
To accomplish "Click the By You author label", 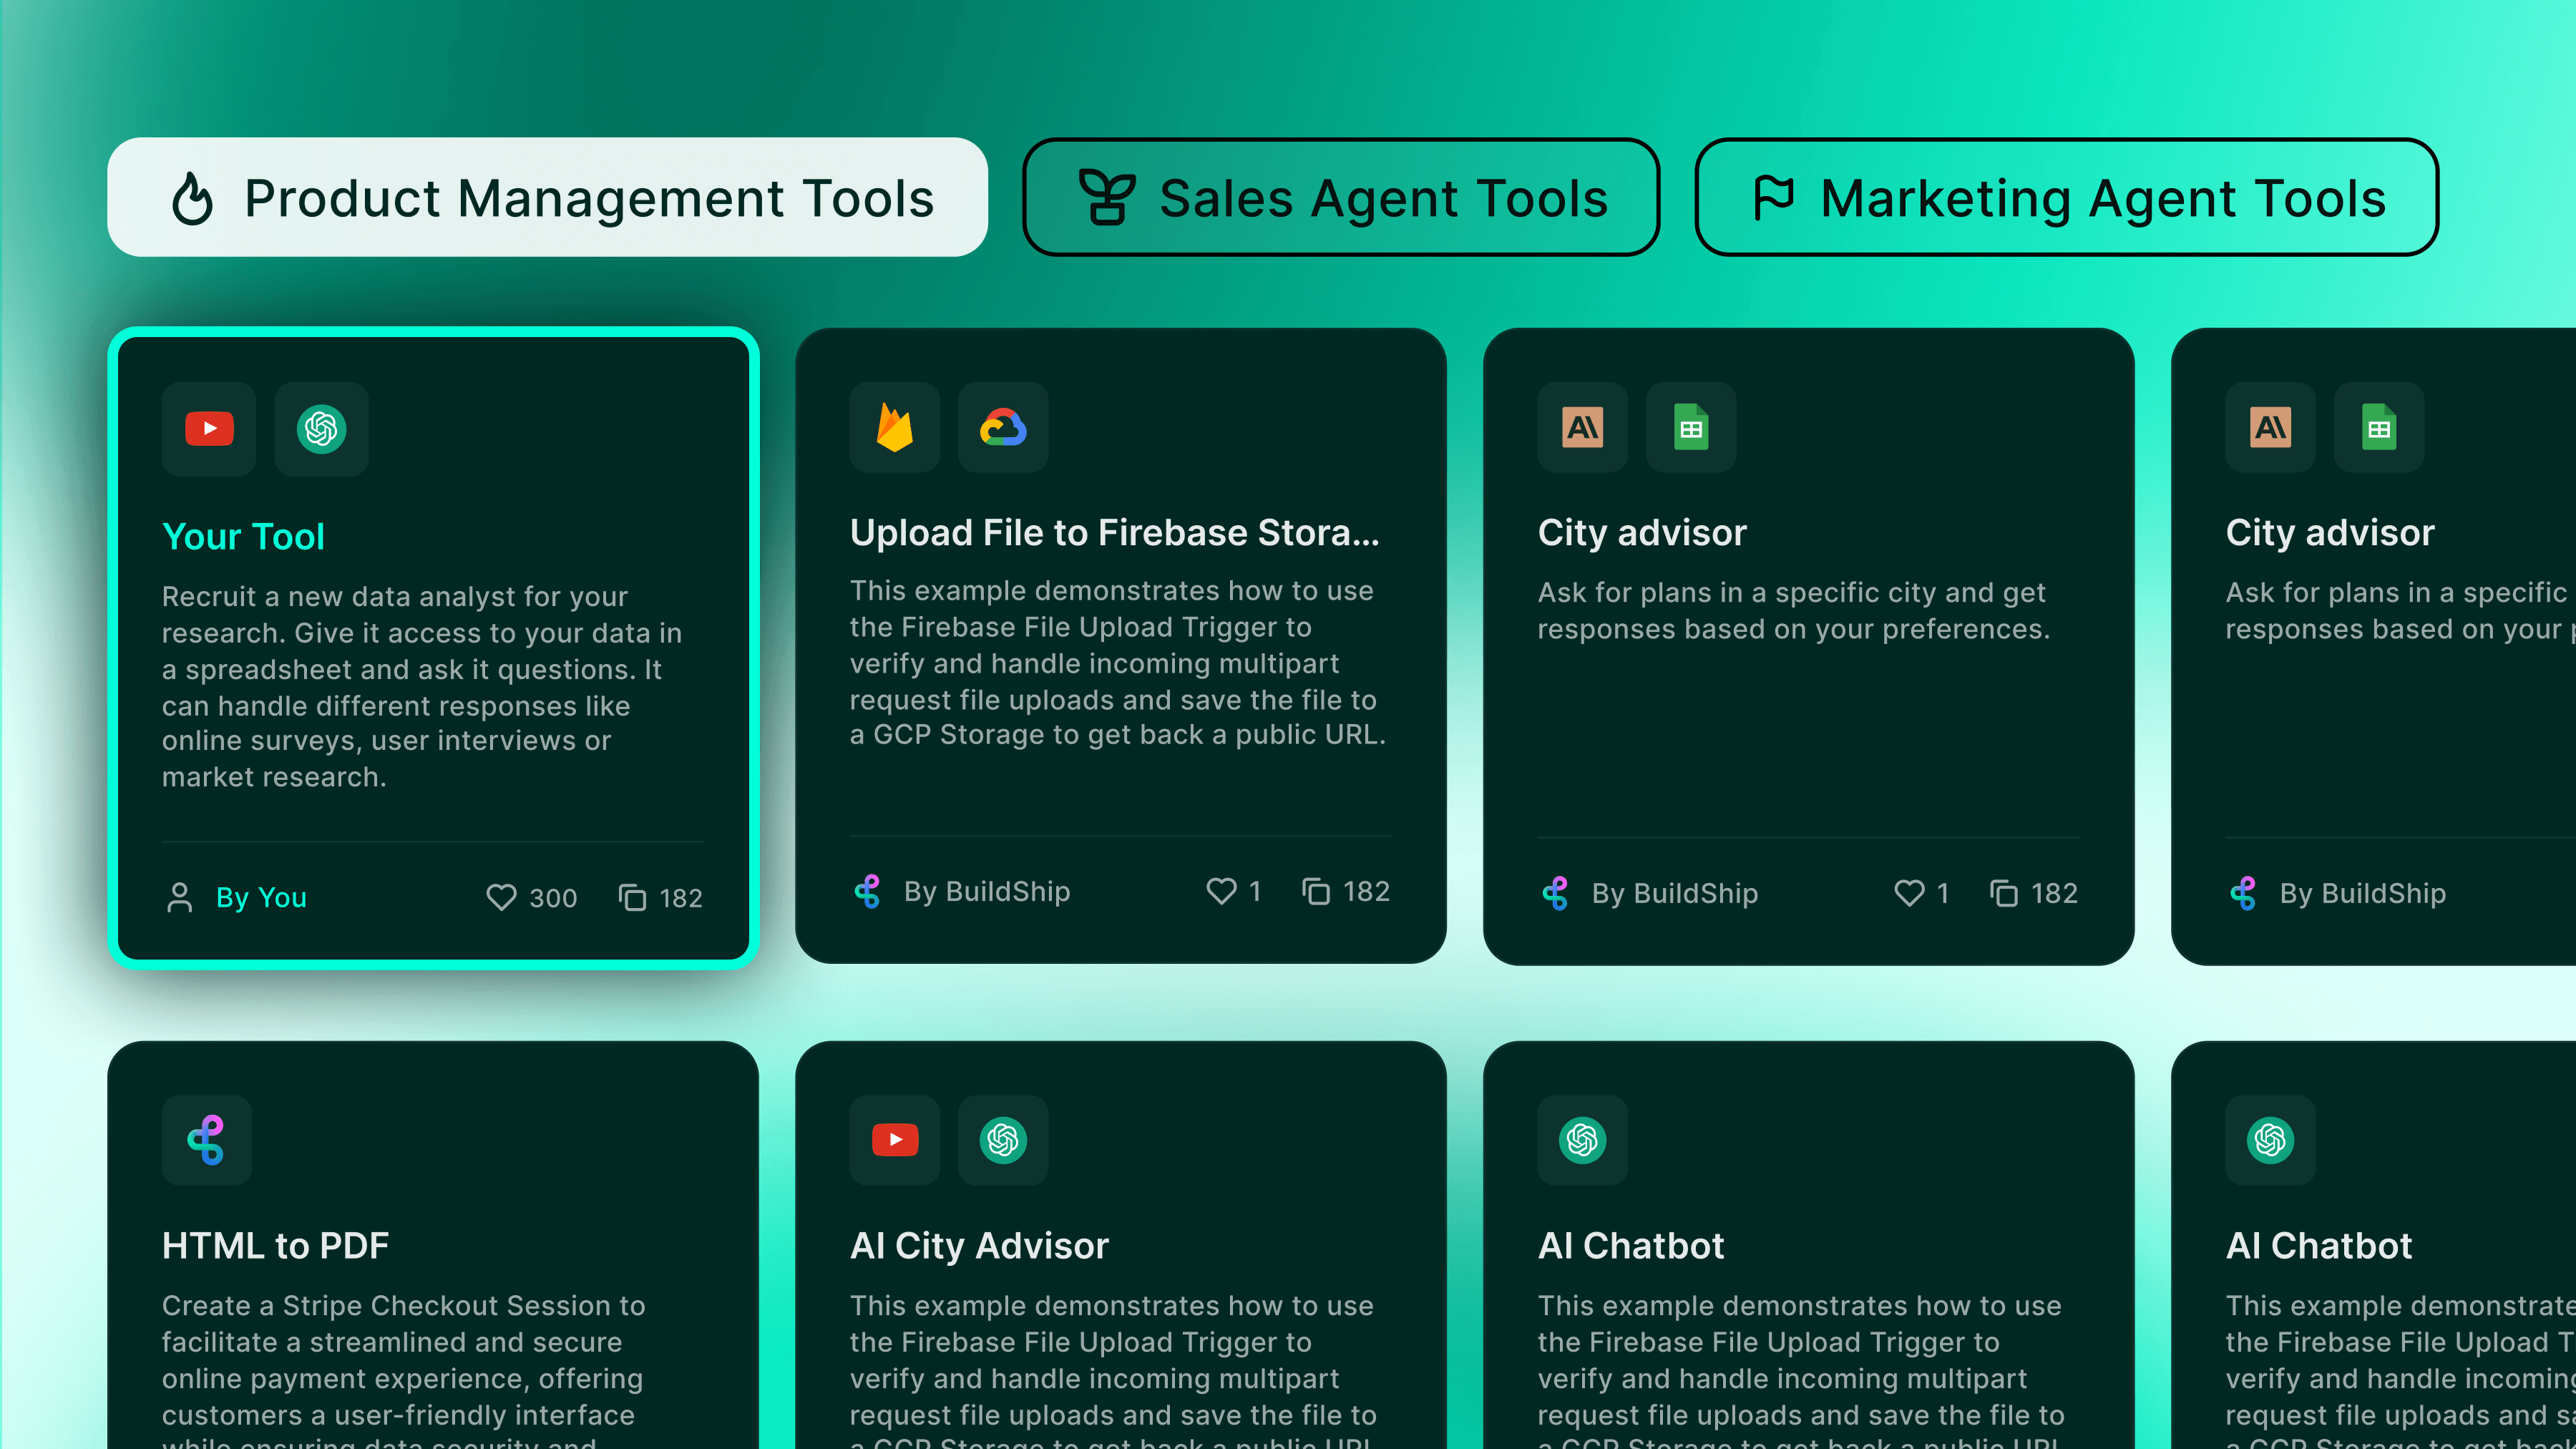I will (x=261, y=897).
